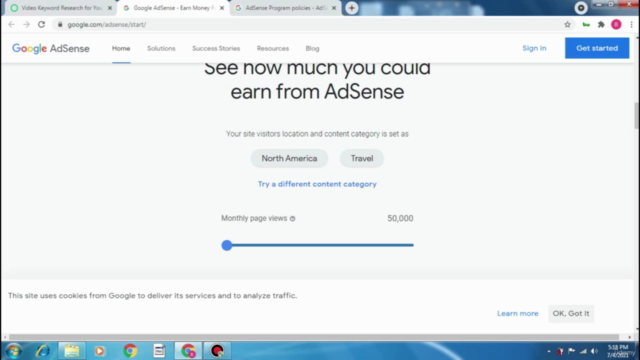Open the media player taskbar icon

point(100,351)
